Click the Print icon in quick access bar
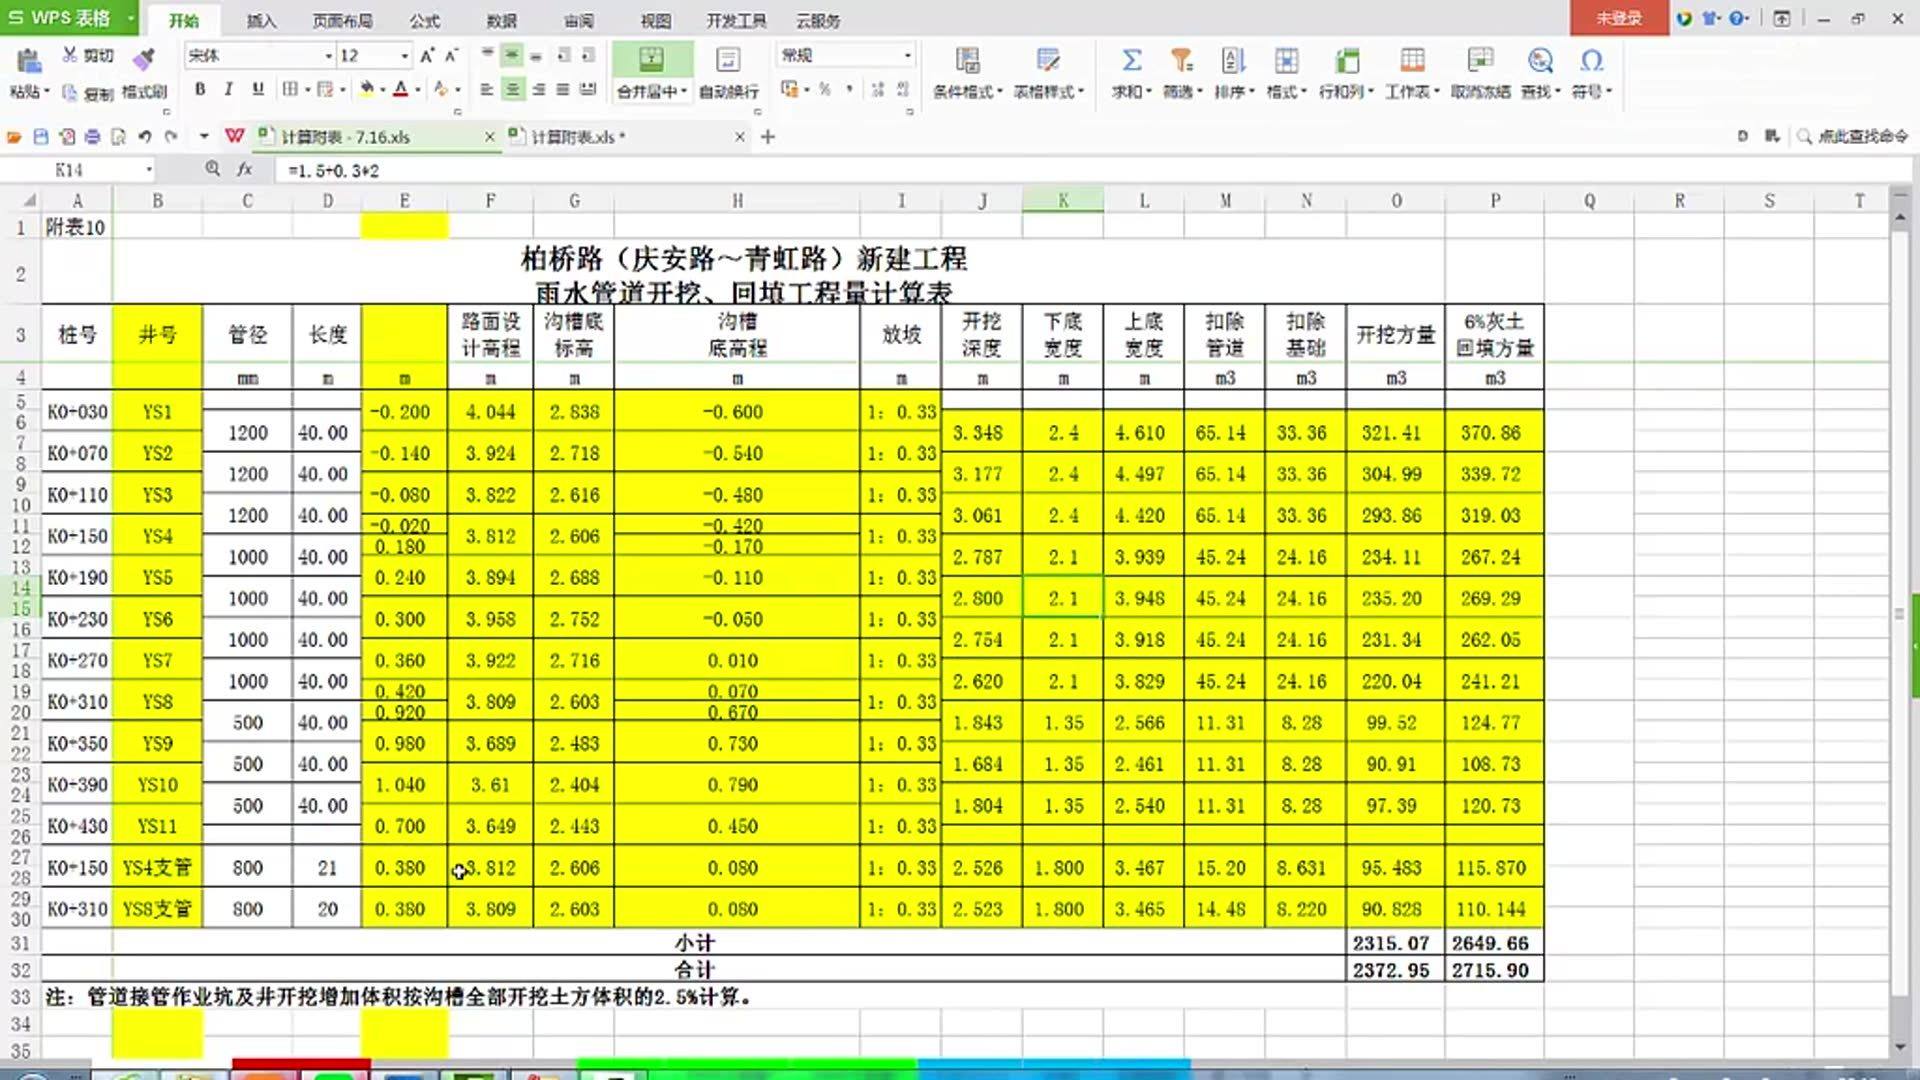Image resolution: width=1920 pixels, height=1080 pixels. pos(92,137)
